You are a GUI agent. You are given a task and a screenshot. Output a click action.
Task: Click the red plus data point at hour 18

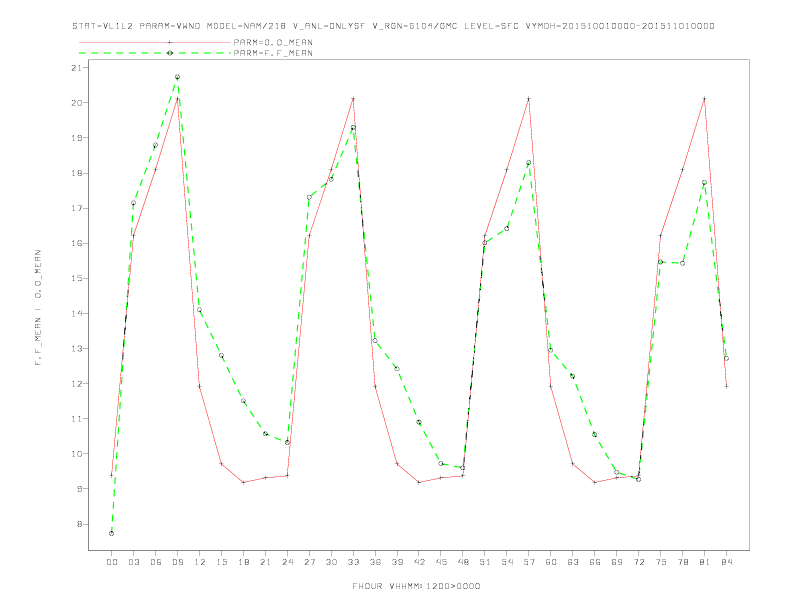tap(243, 482)
